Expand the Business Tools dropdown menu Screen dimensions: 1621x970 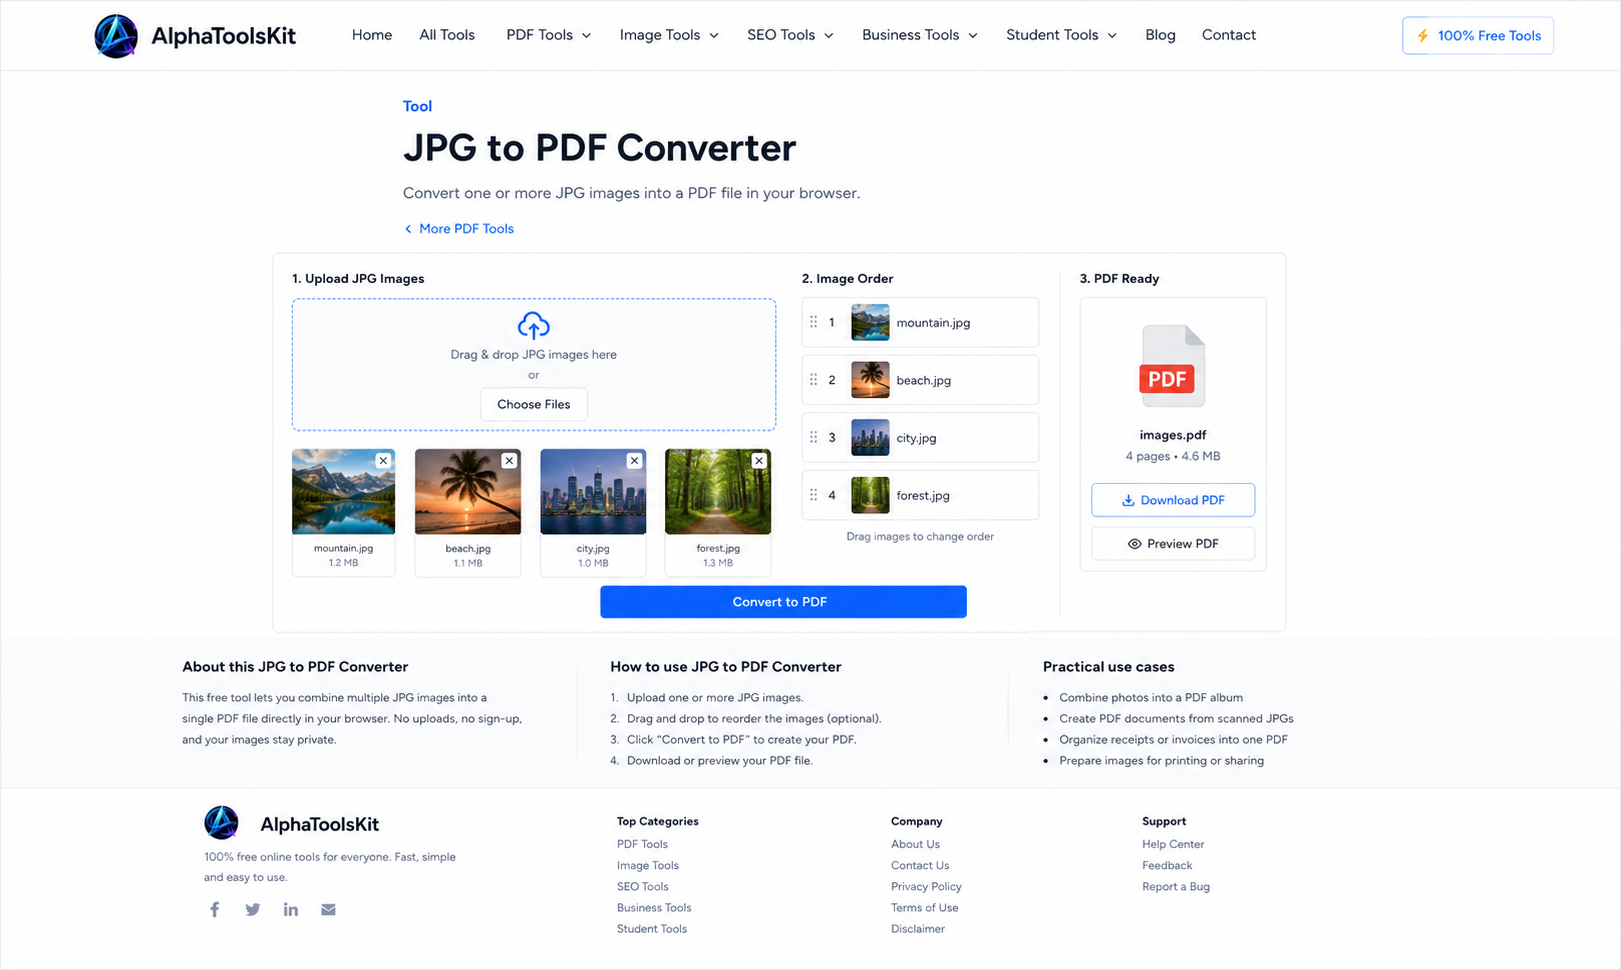pyautogui.click(x=920, y=35)
